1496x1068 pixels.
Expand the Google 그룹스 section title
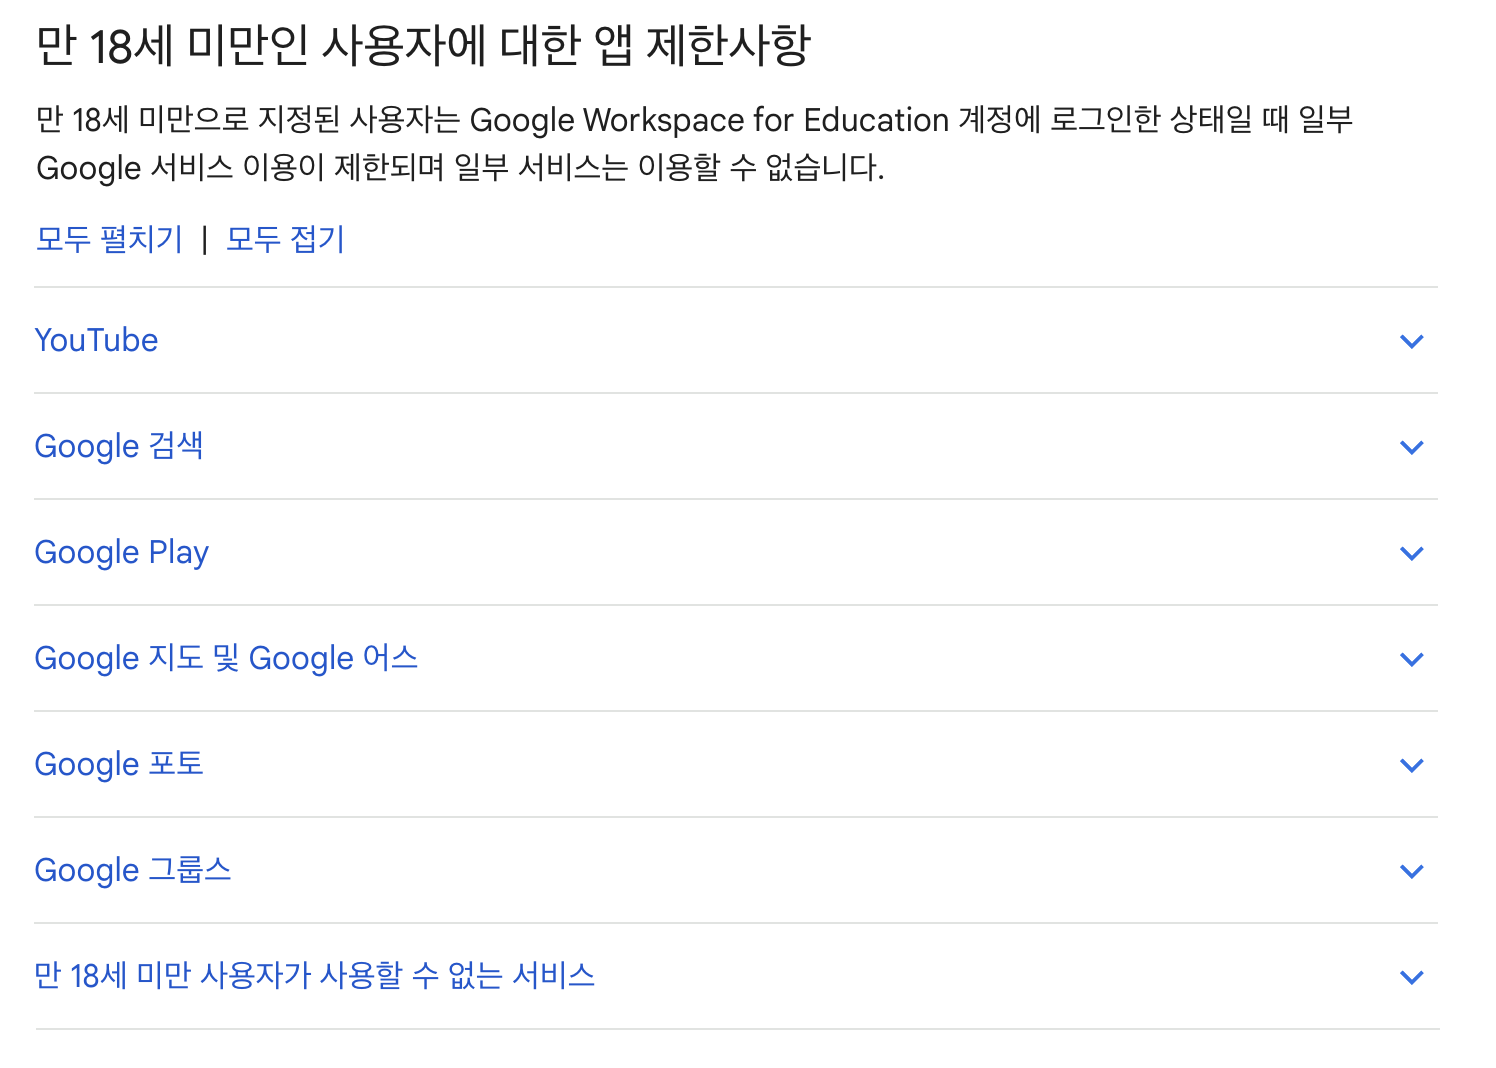pos(133,870)
